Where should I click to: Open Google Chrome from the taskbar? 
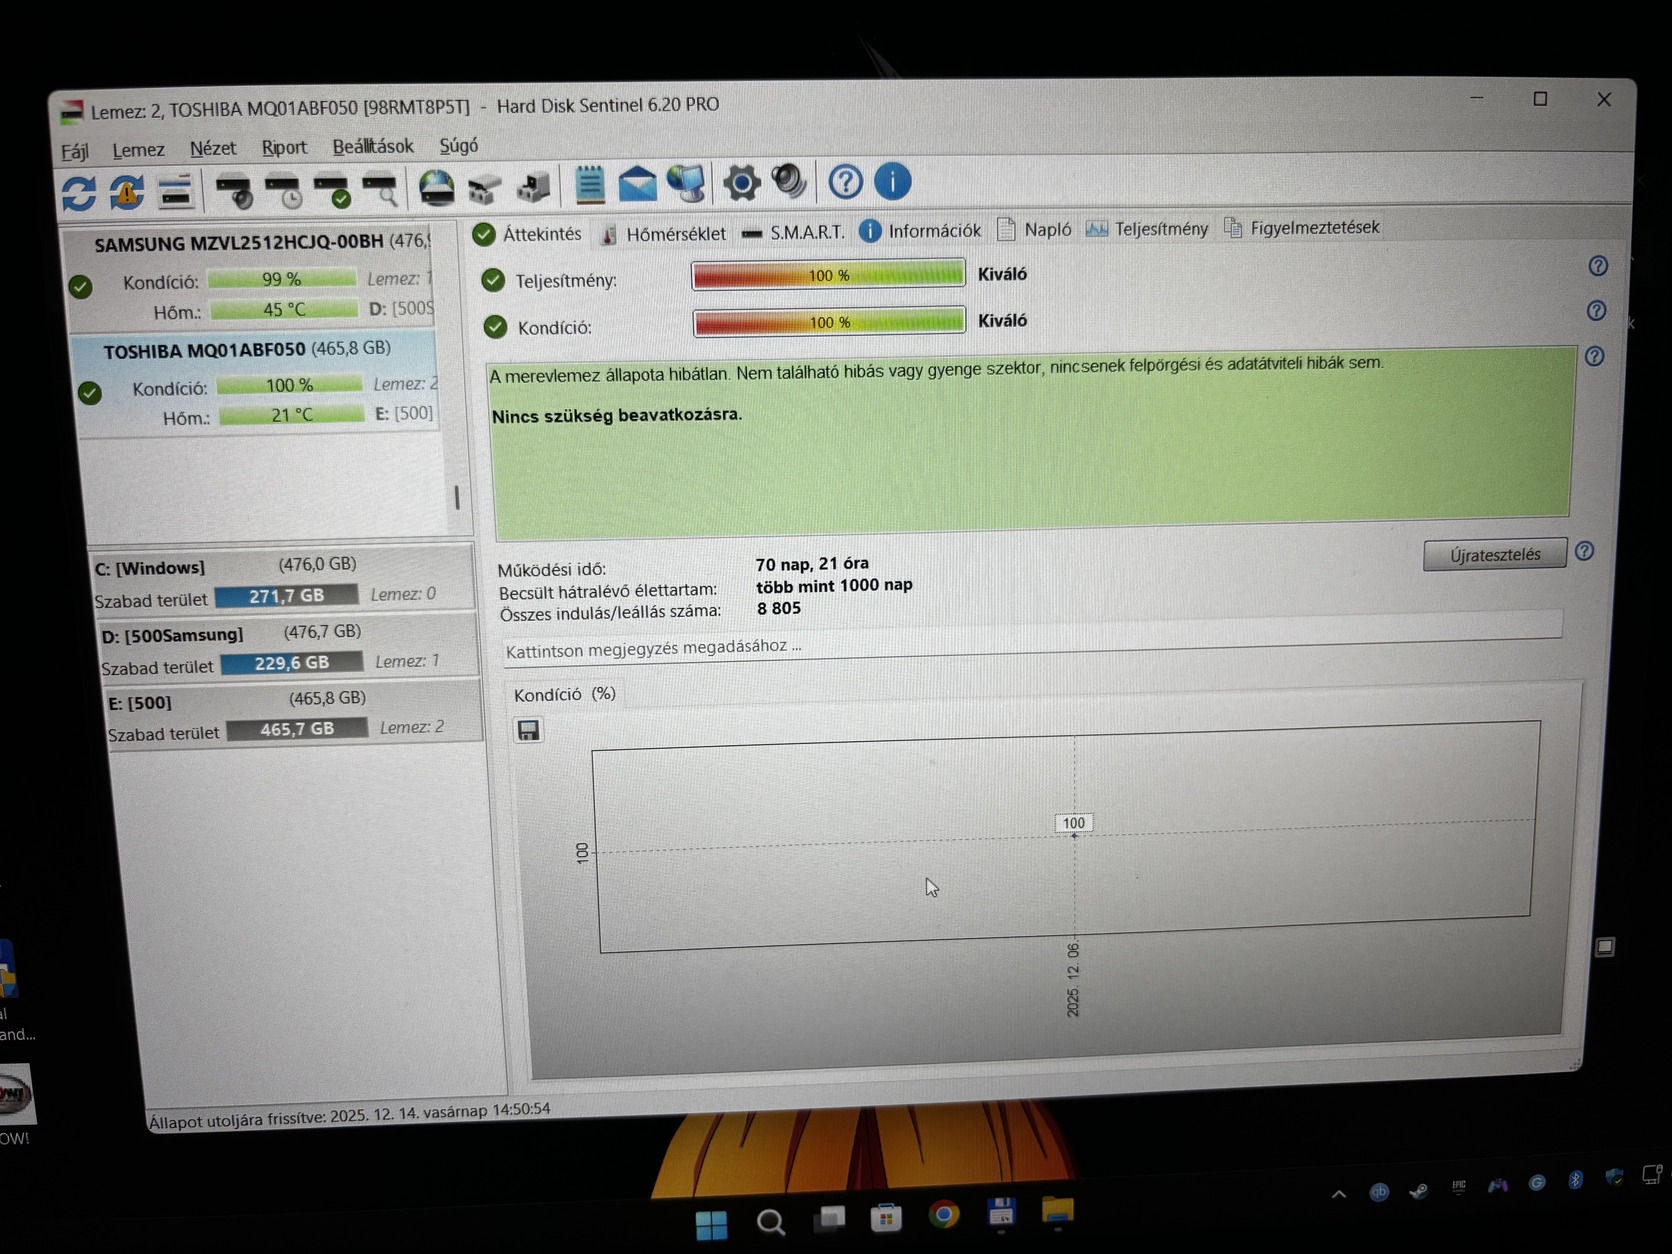(x=943, y=1215)
